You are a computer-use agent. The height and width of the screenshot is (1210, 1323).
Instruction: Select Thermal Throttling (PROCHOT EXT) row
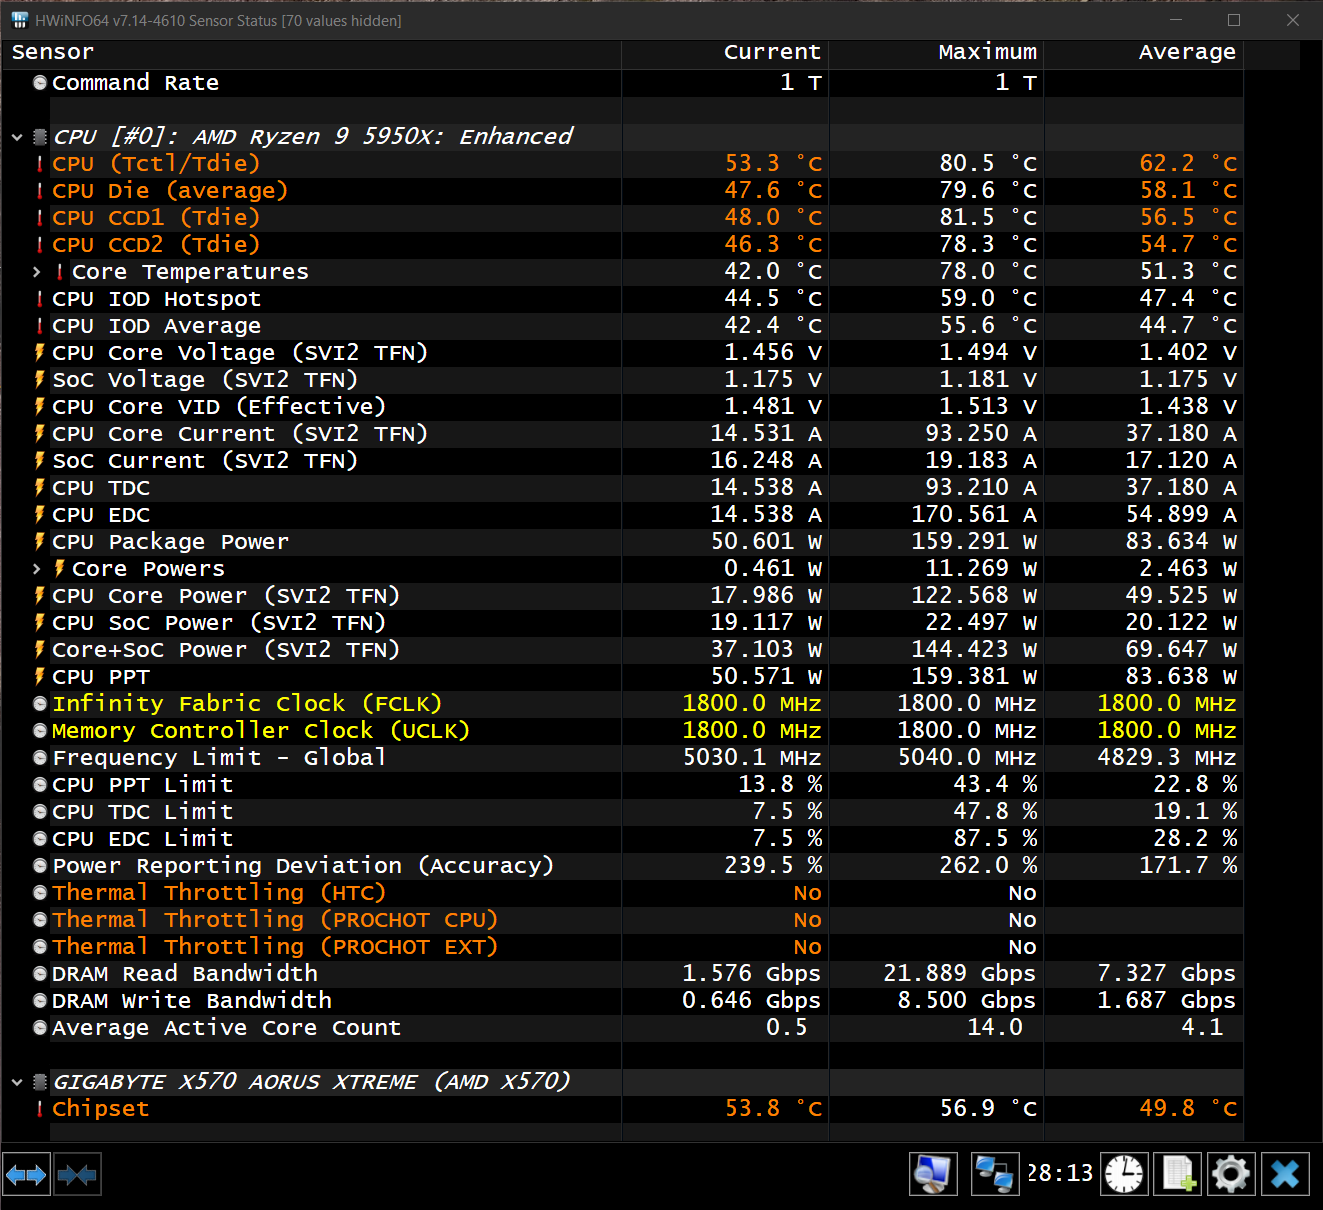(x=622, y=947)
